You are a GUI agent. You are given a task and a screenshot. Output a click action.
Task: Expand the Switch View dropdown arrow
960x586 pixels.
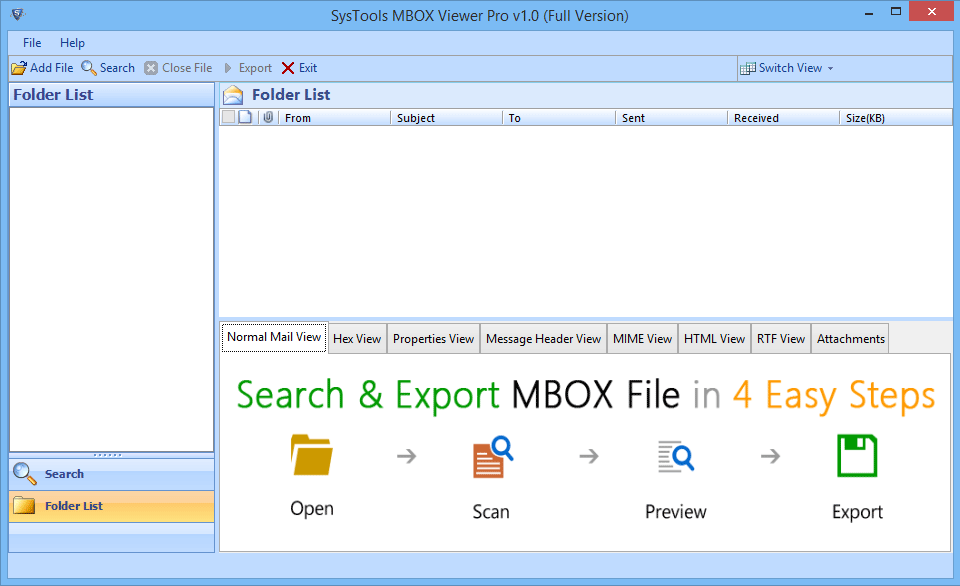(830, 69)
